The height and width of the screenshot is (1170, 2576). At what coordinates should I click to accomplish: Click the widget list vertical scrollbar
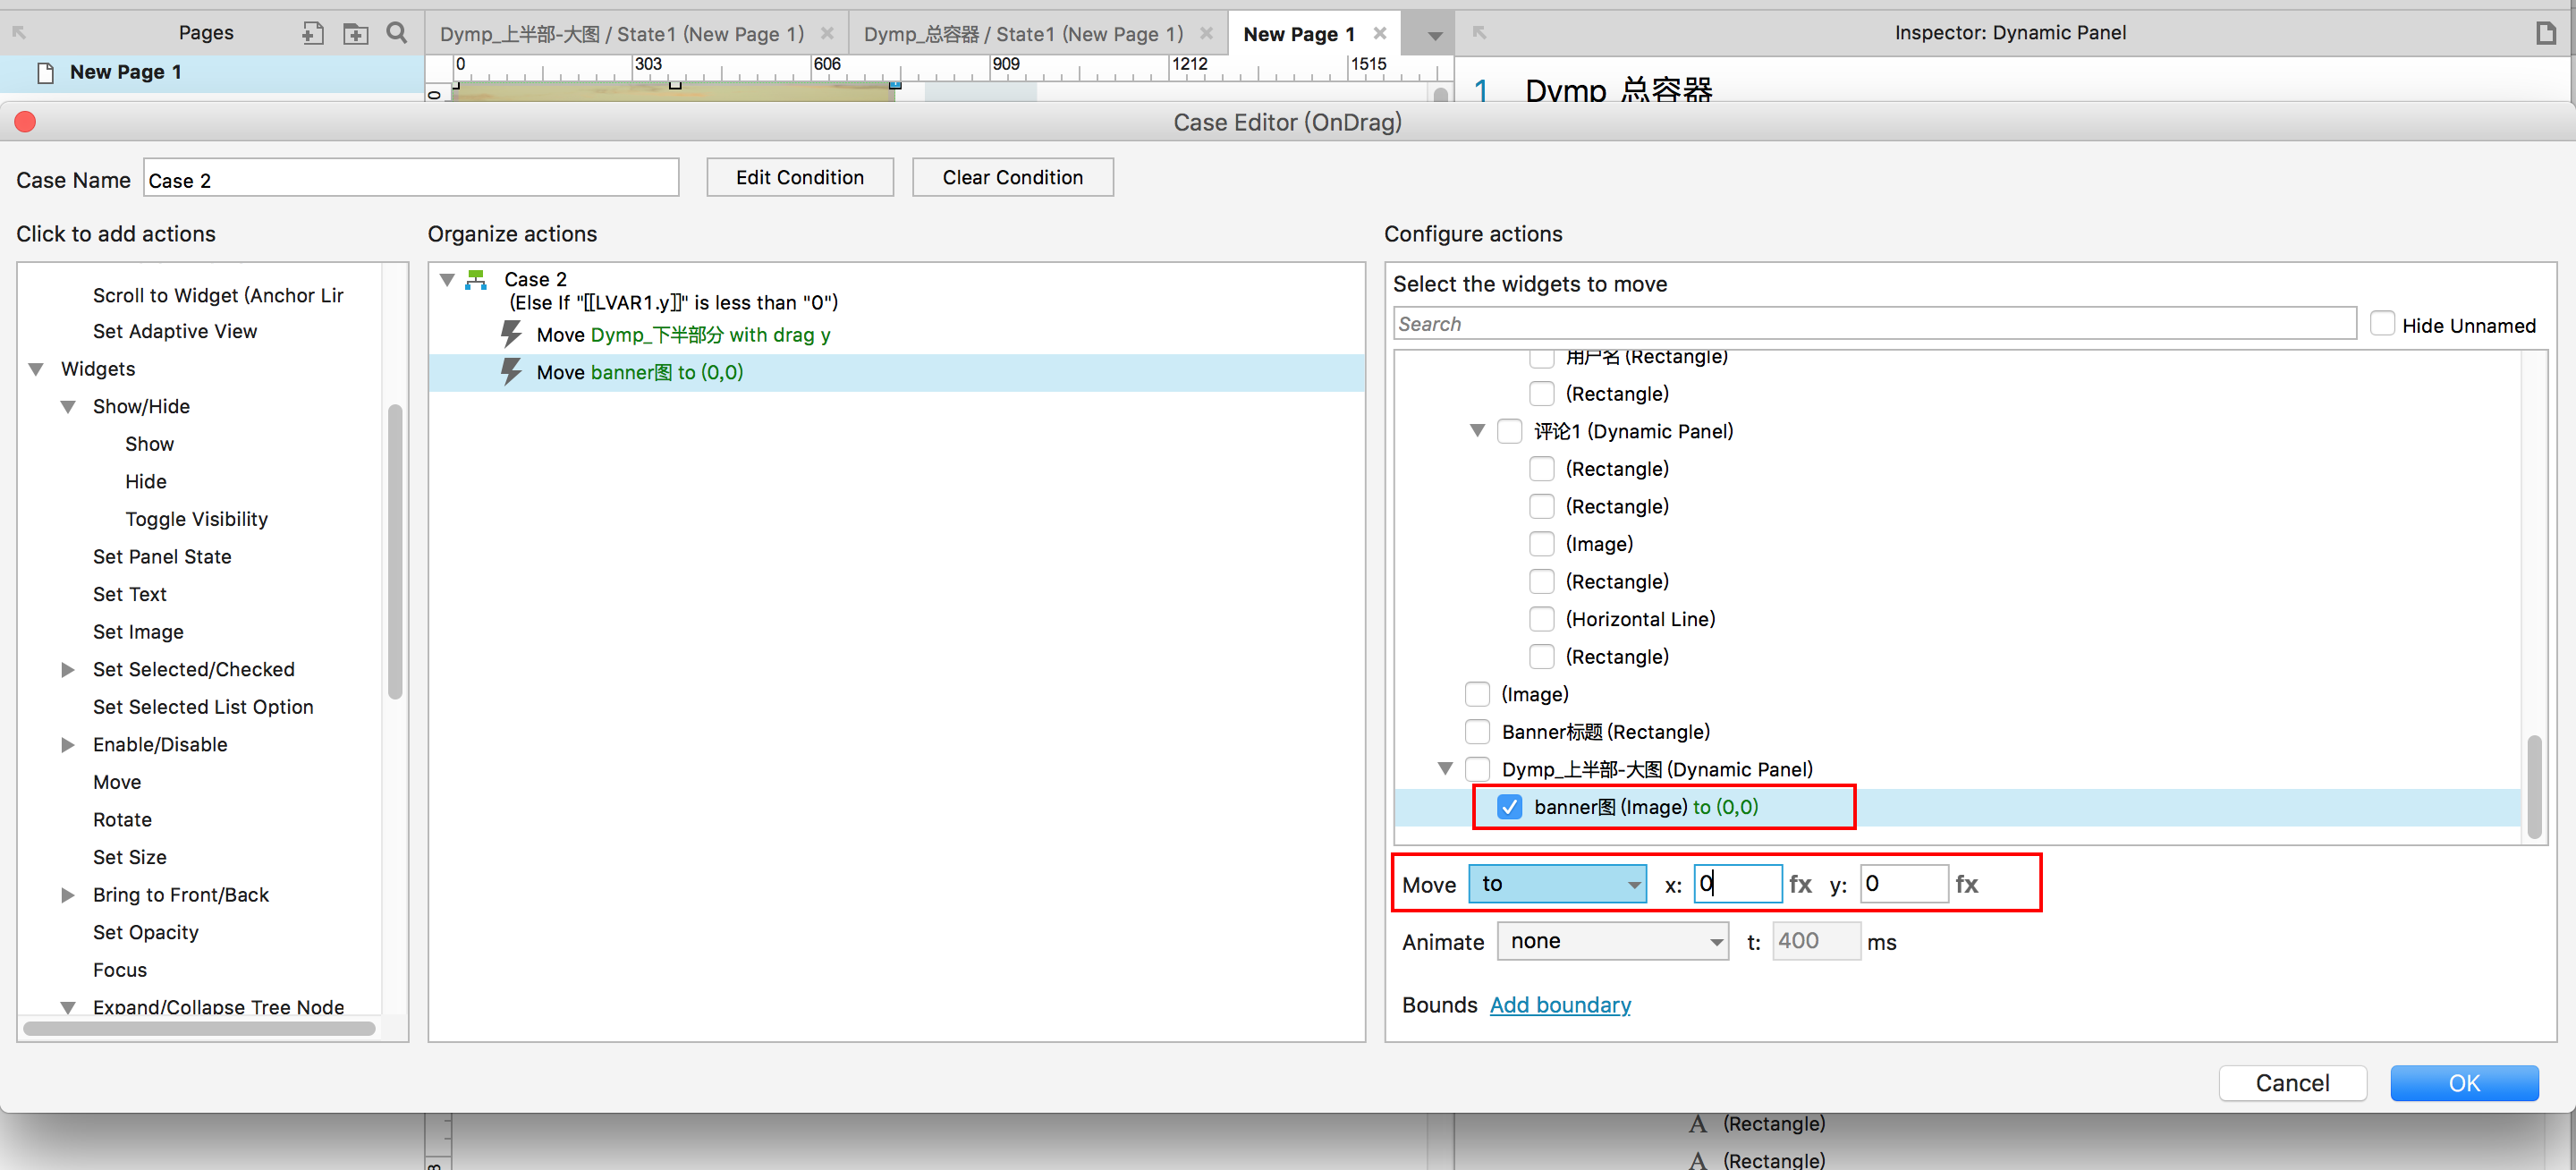tap(2533, 786)
